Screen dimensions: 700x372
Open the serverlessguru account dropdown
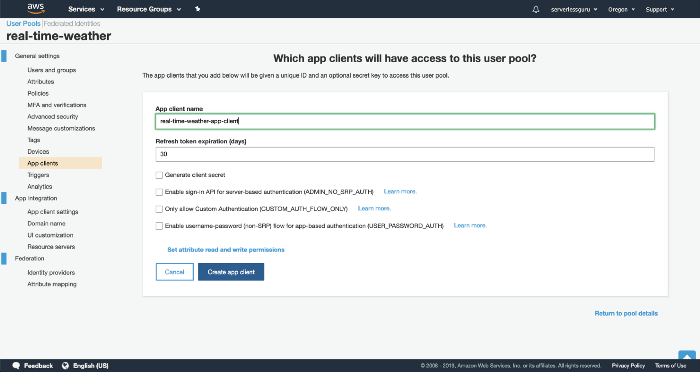pos(574,9)
